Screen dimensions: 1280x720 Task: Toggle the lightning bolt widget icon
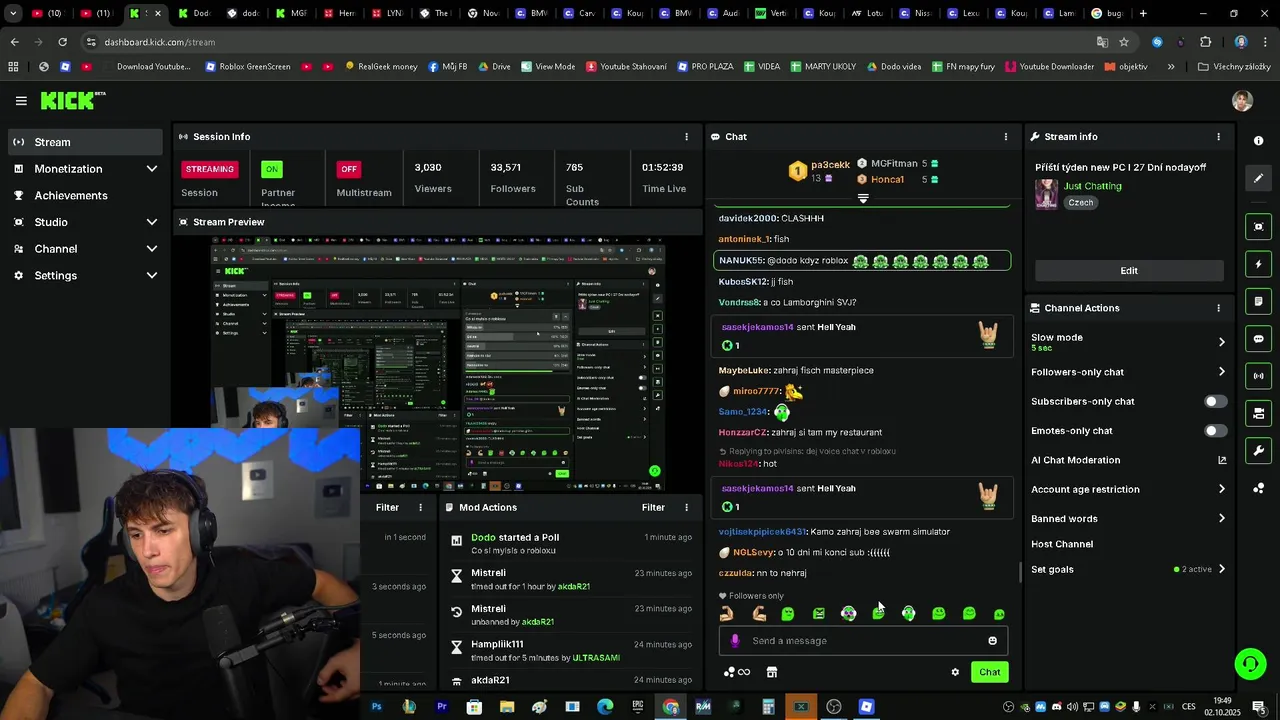[x=1259, y=264]
